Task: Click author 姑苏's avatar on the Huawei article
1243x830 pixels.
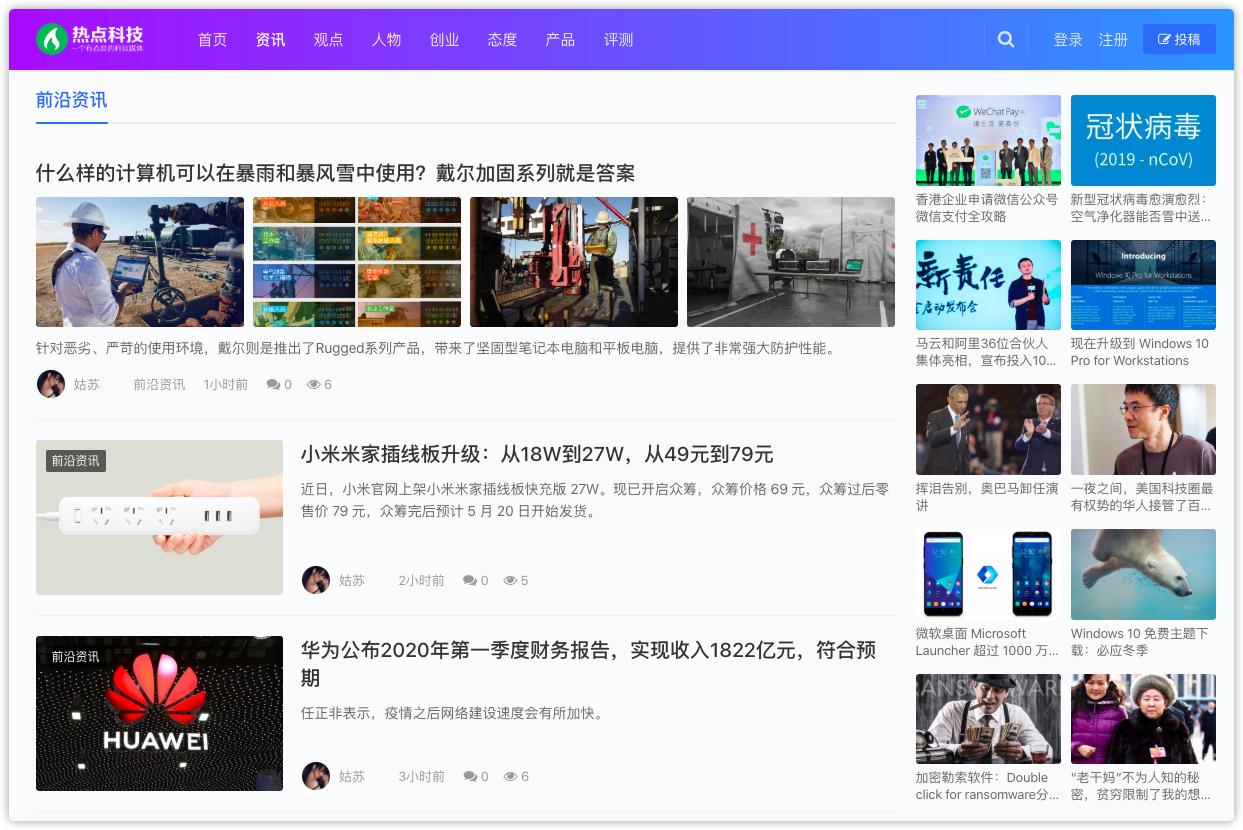Action: [316, 775]
